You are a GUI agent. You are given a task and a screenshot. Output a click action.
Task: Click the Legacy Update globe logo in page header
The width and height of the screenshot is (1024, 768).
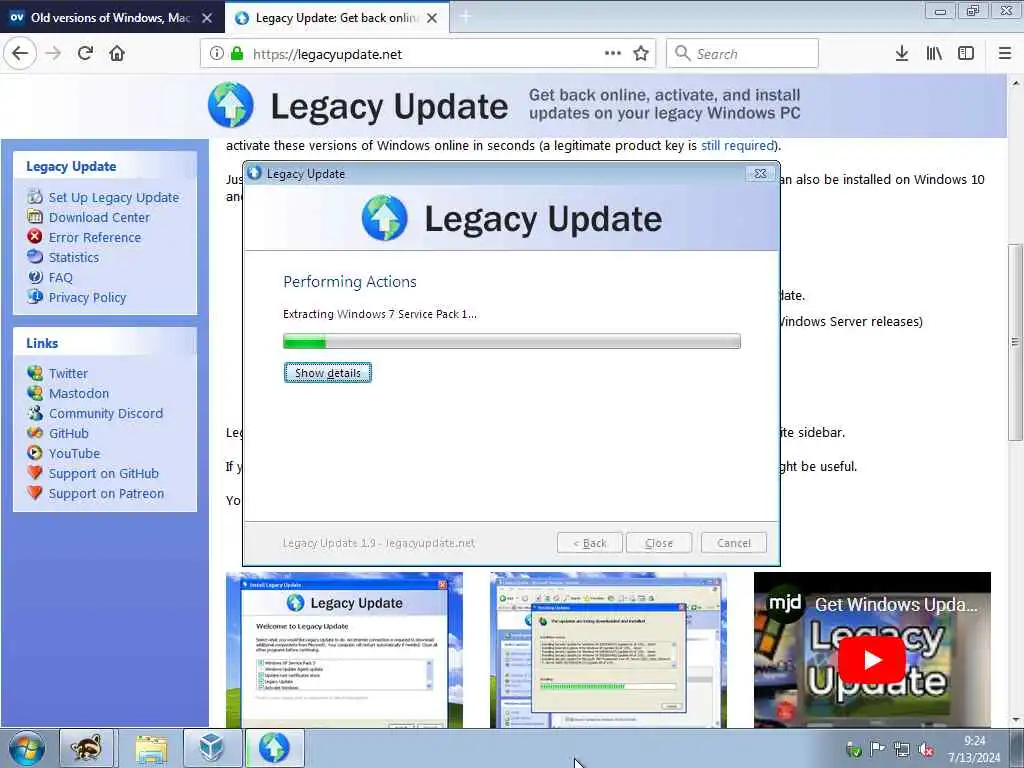(x=231, y=105)
